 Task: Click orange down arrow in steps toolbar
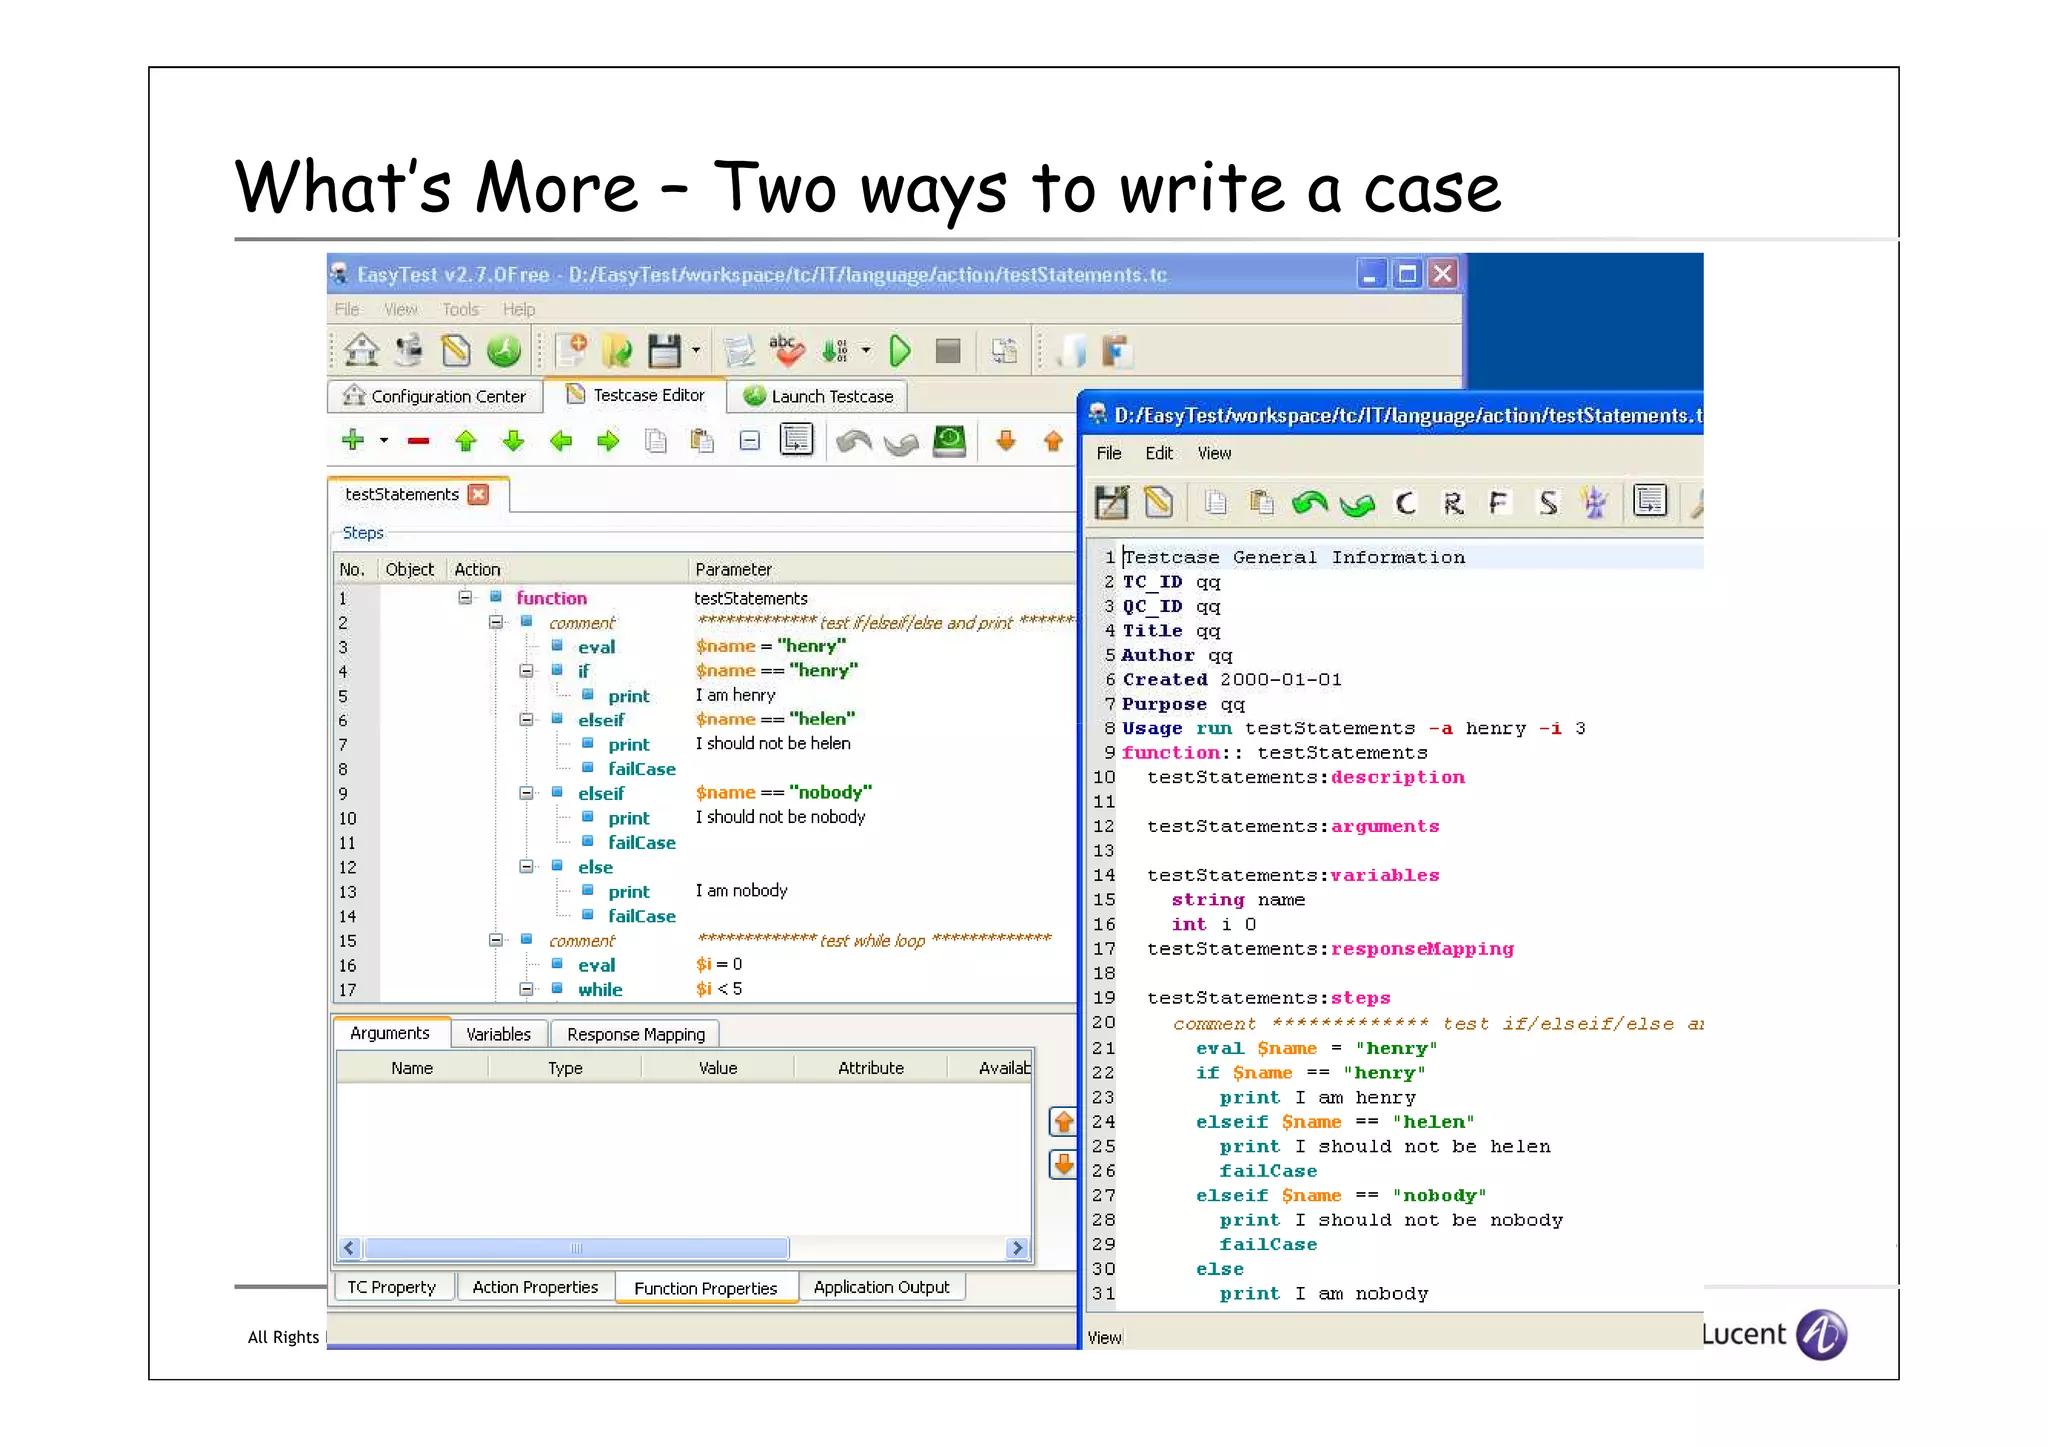coord(1006,441)
